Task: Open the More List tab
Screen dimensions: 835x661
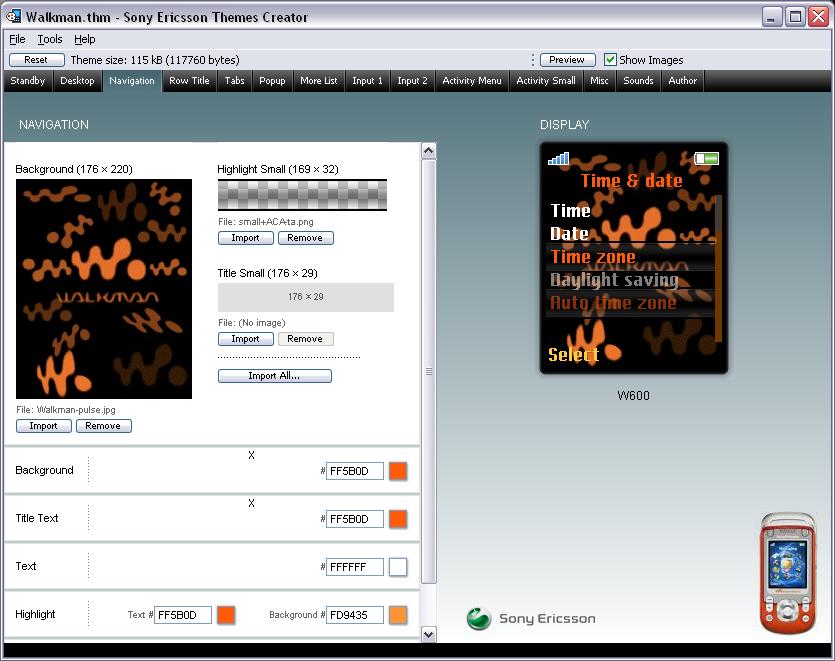Action: pos(318,81)
